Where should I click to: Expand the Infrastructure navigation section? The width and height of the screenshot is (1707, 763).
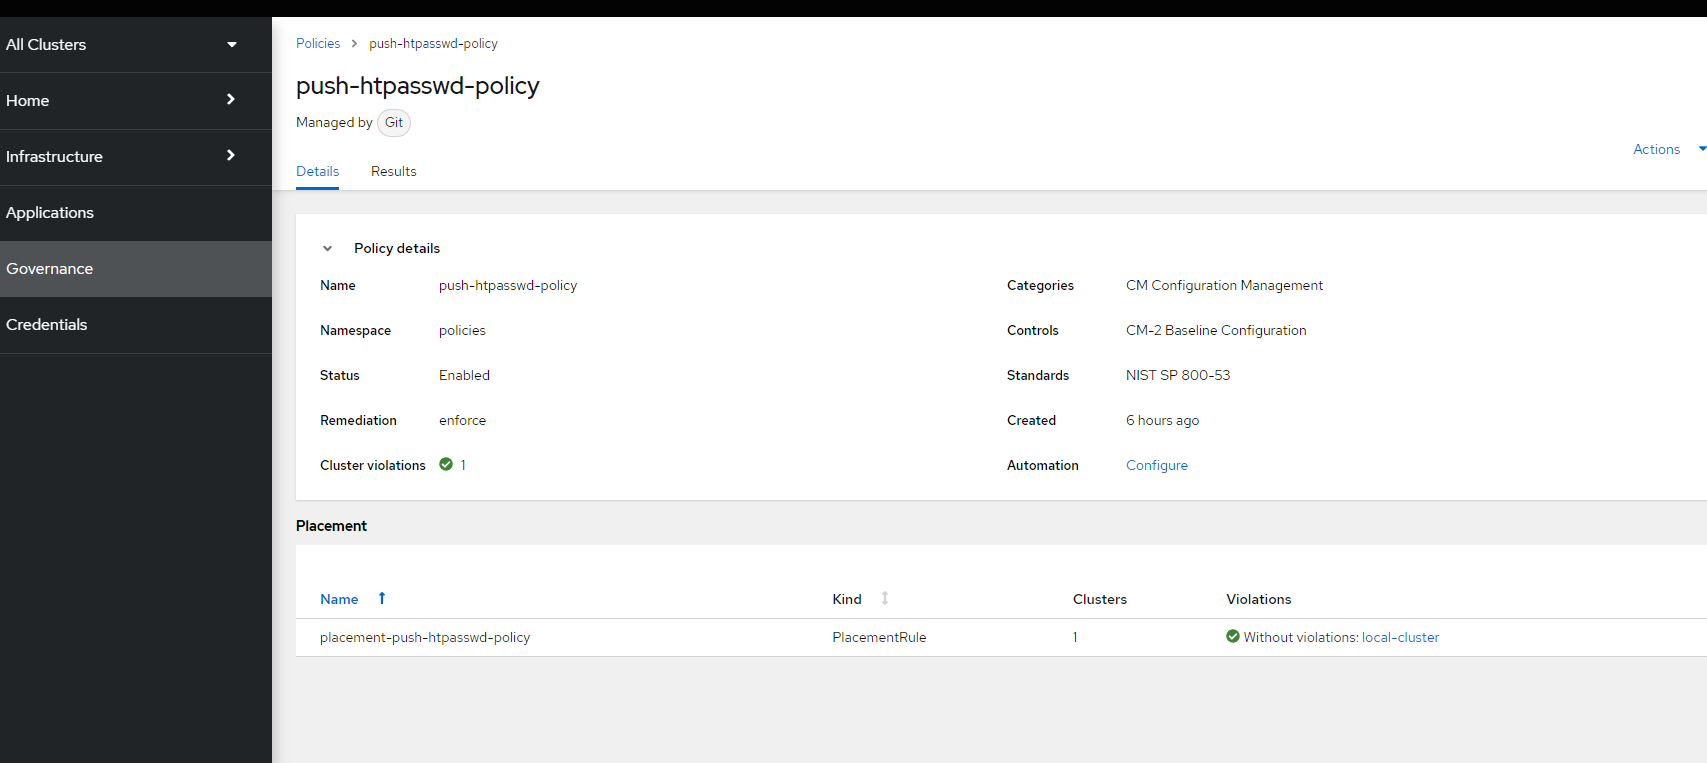135,157
